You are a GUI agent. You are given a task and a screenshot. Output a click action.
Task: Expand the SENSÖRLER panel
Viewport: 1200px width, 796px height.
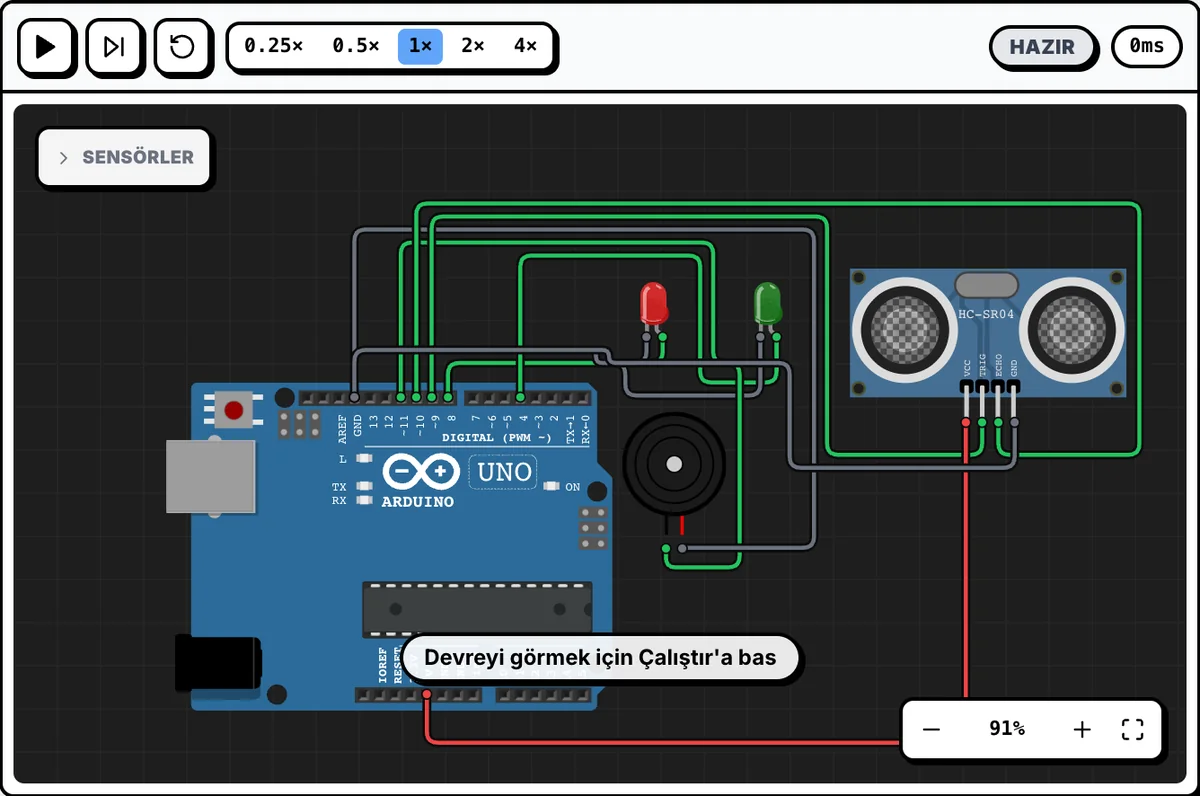coord(124,157)
